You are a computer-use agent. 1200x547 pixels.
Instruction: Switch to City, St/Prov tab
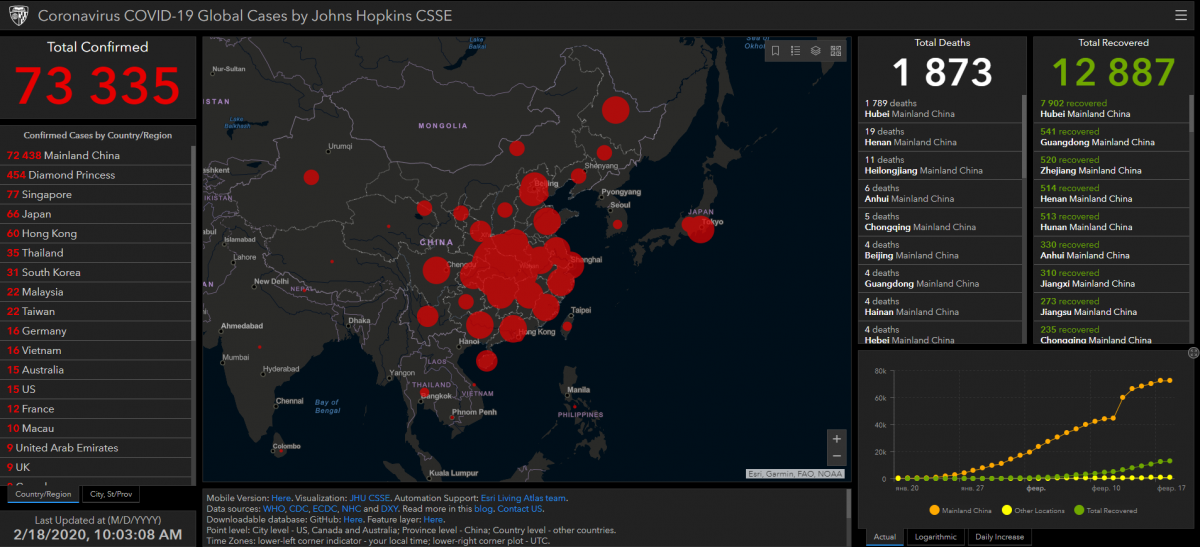[111, 494]
